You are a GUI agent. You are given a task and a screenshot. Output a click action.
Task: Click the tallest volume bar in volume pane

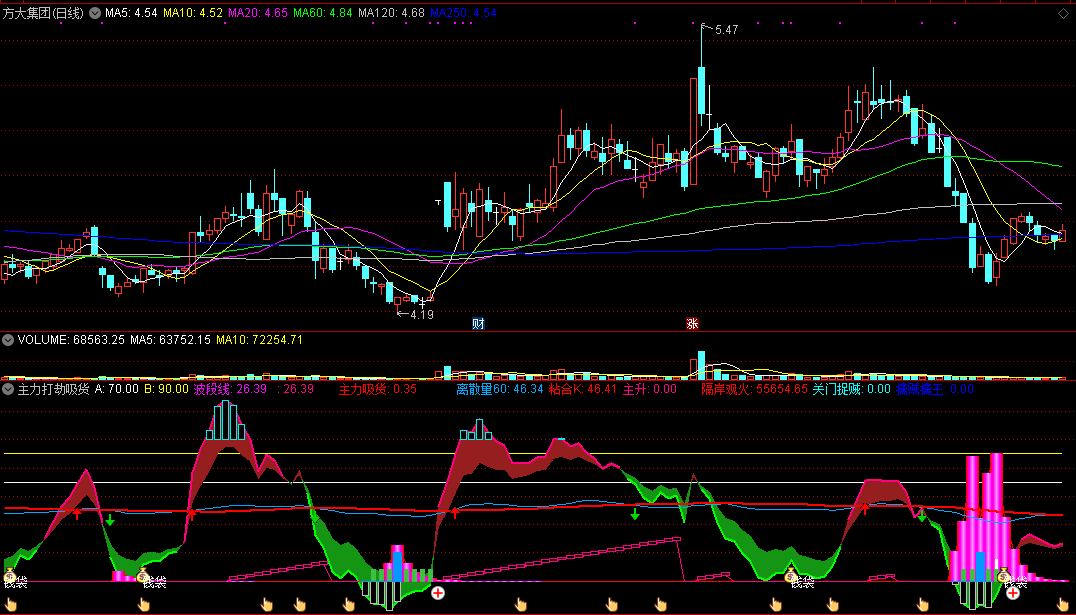point(701,364)
